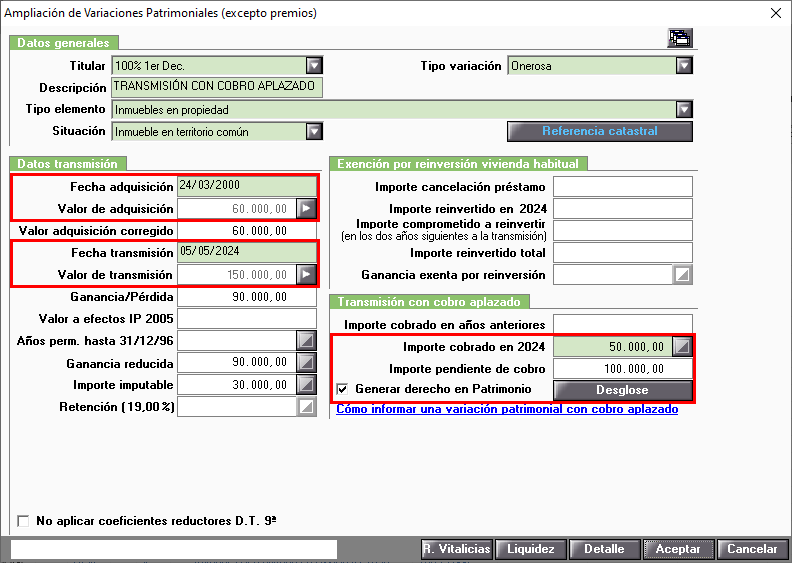Click the Ganancia/Pérdida value 90.000,00
The width and height of the screenshot is (792, 563).
260,297
